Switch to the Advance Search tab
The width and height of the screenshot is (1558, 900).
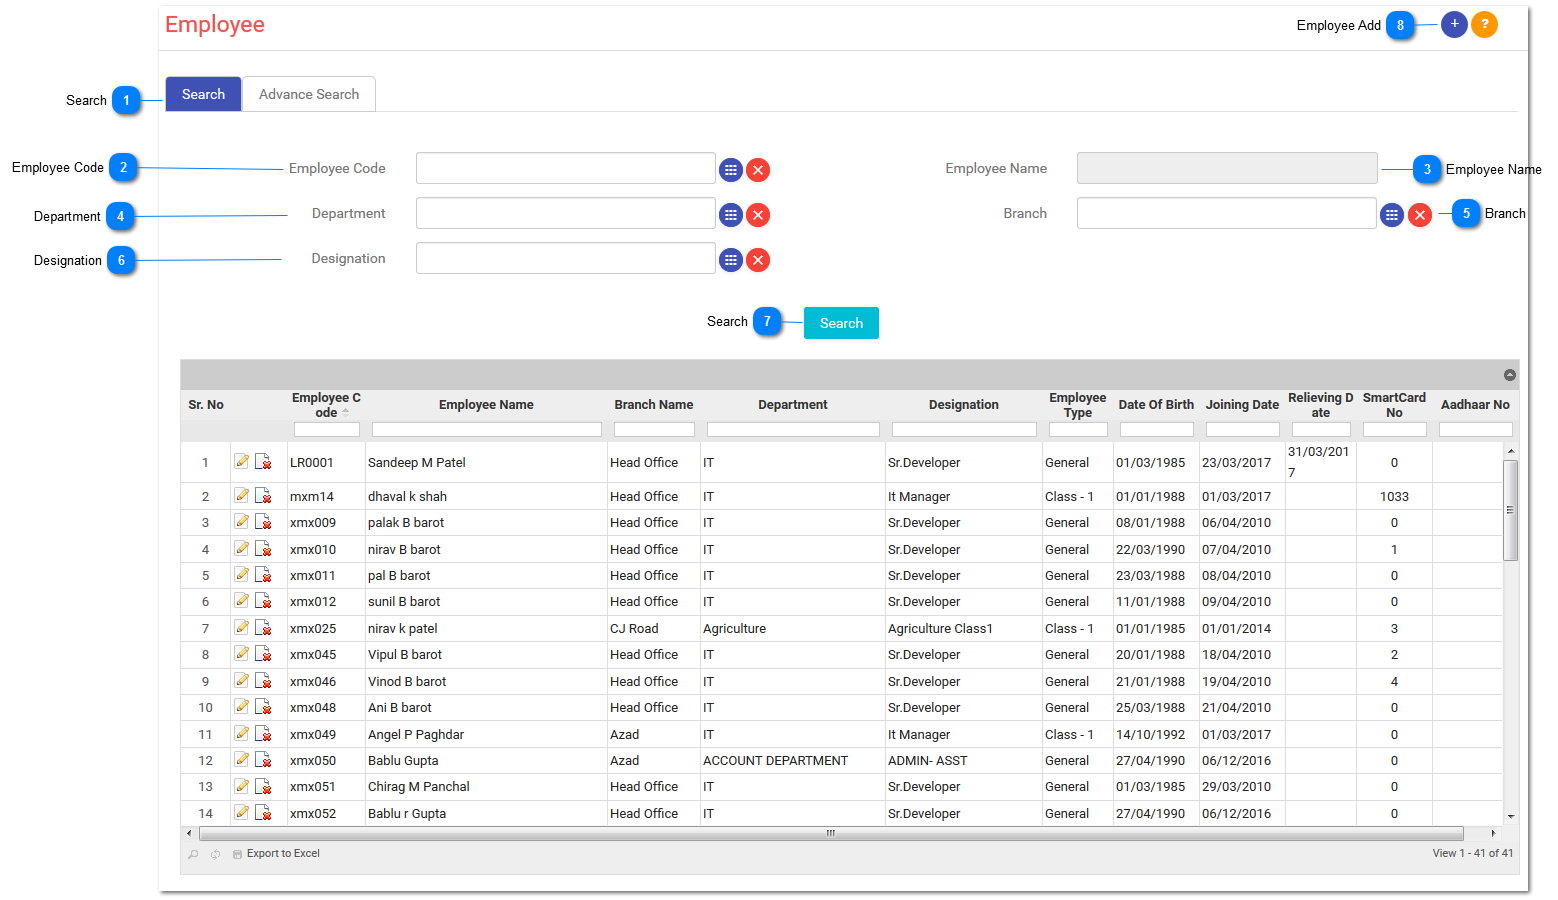[309, 94]
